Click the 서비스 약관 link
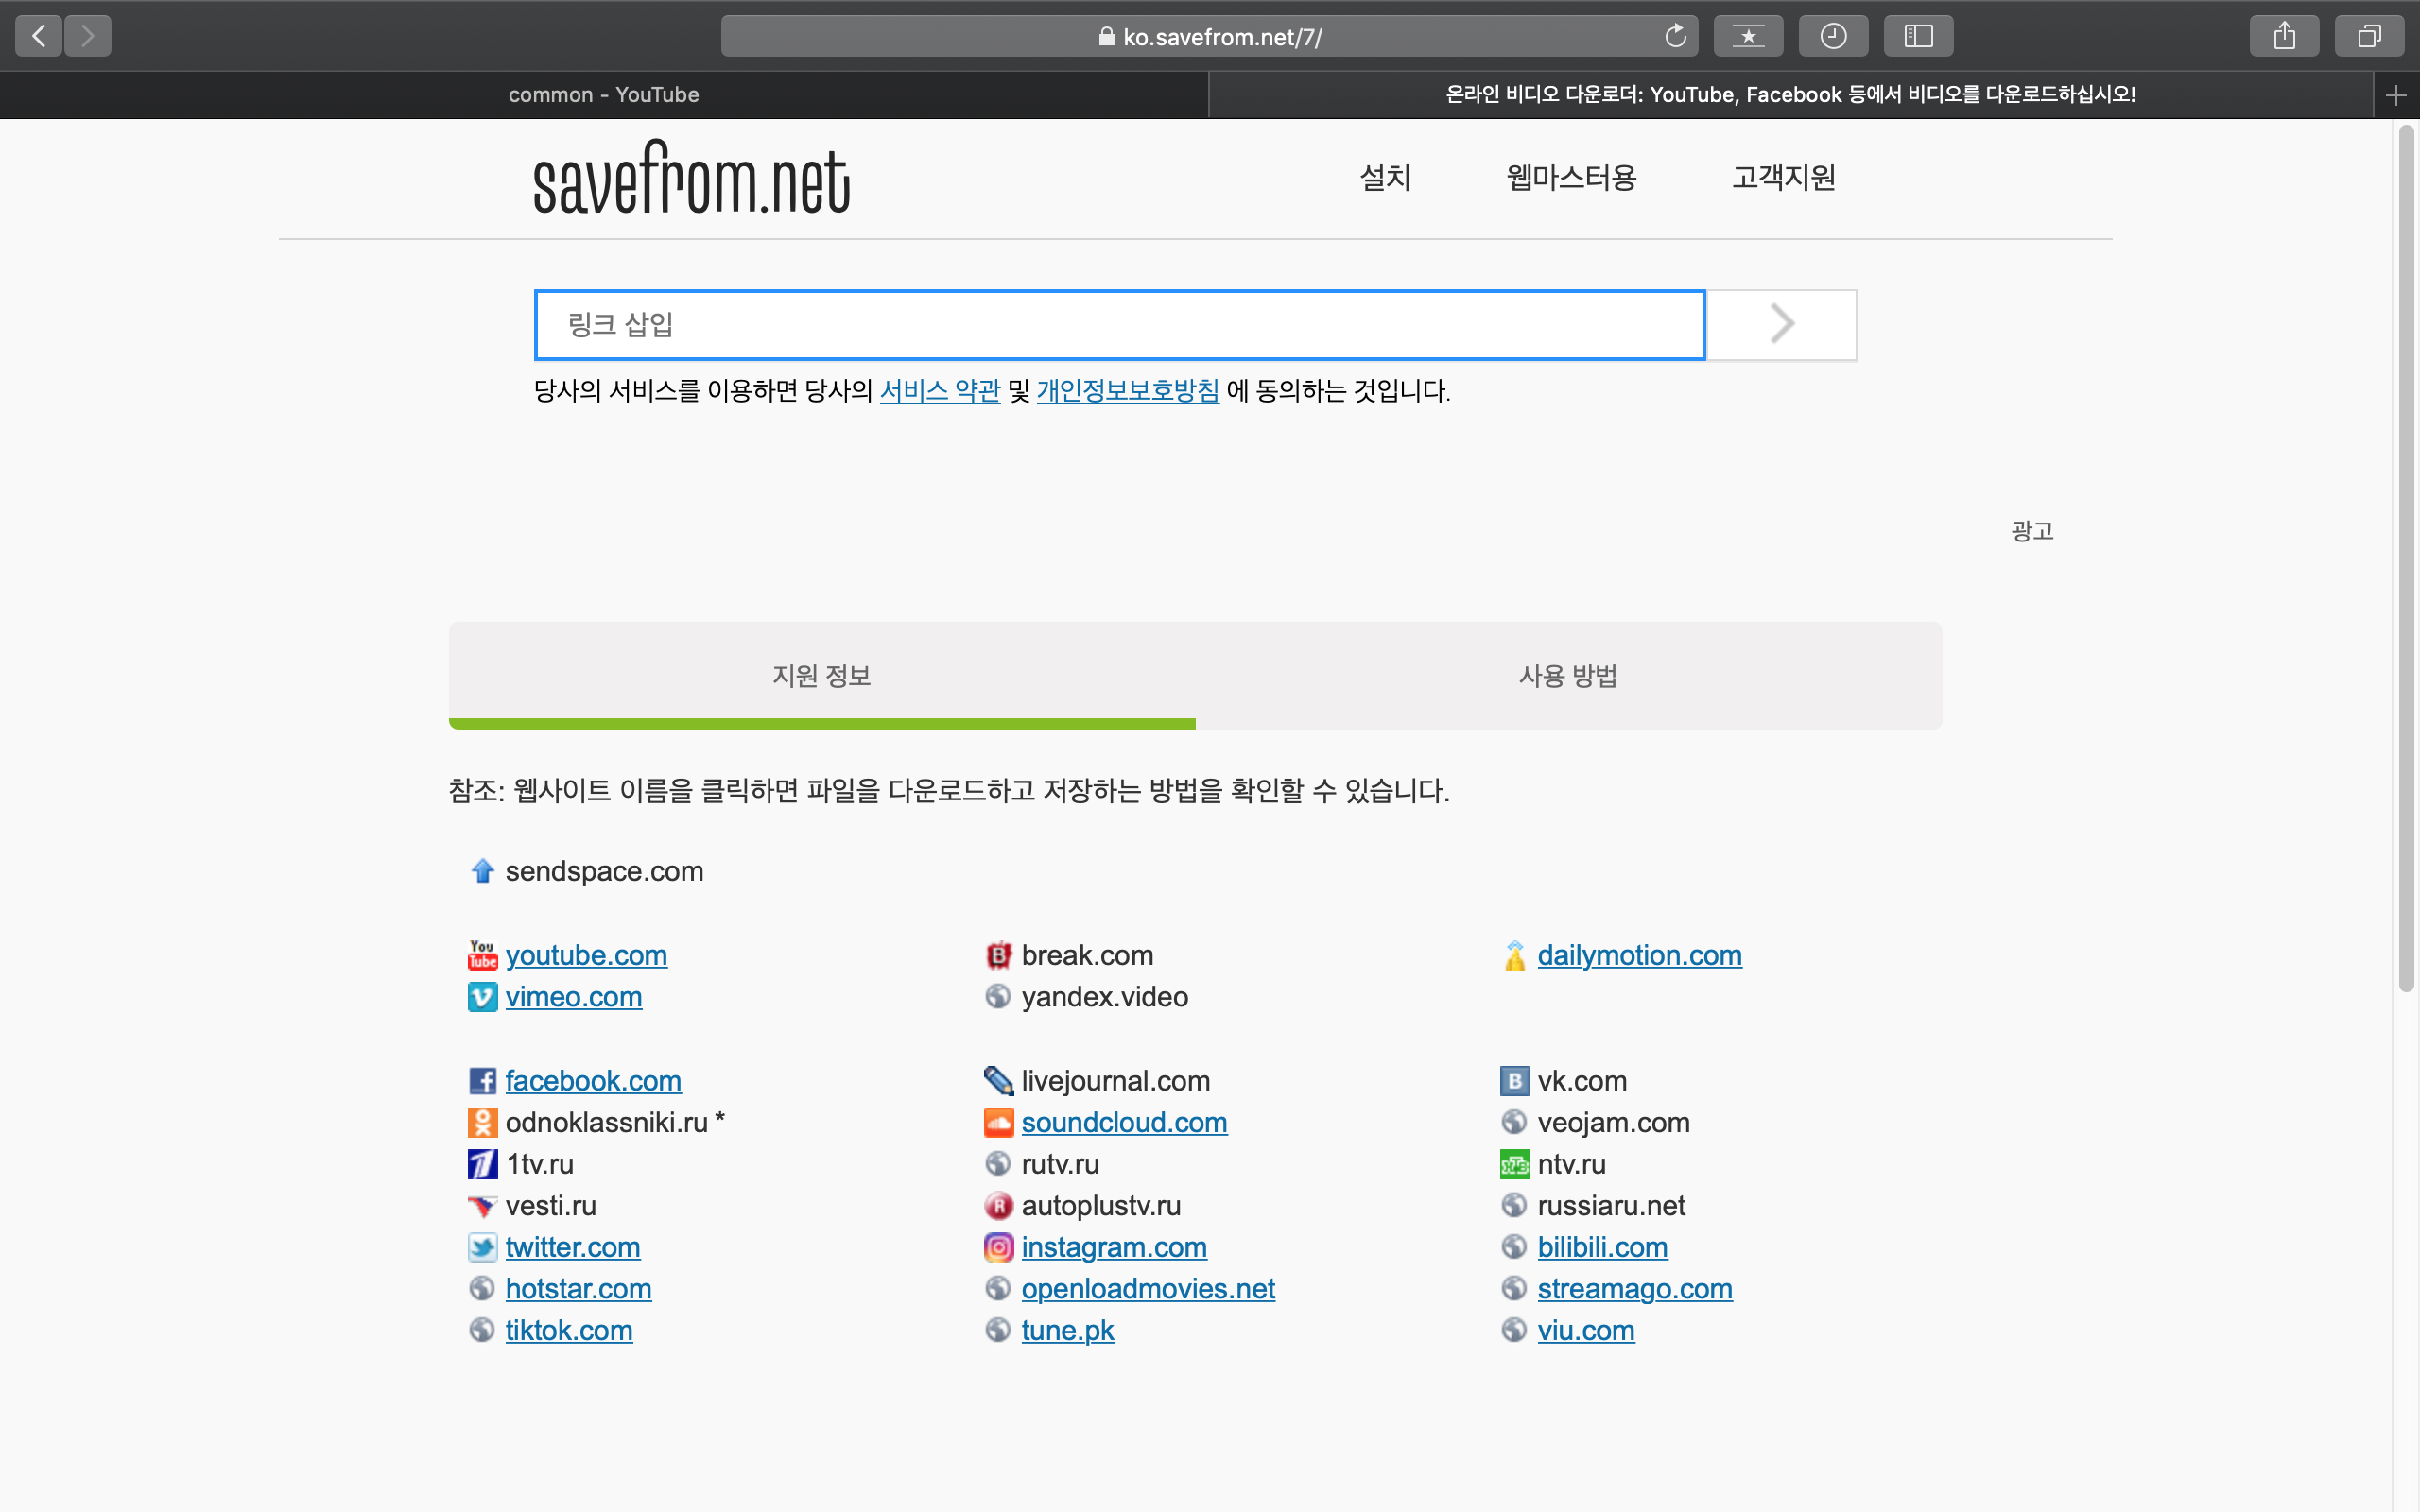Image resolution: width=2420 pixels, height=1512 pixels. click(939, 391)
